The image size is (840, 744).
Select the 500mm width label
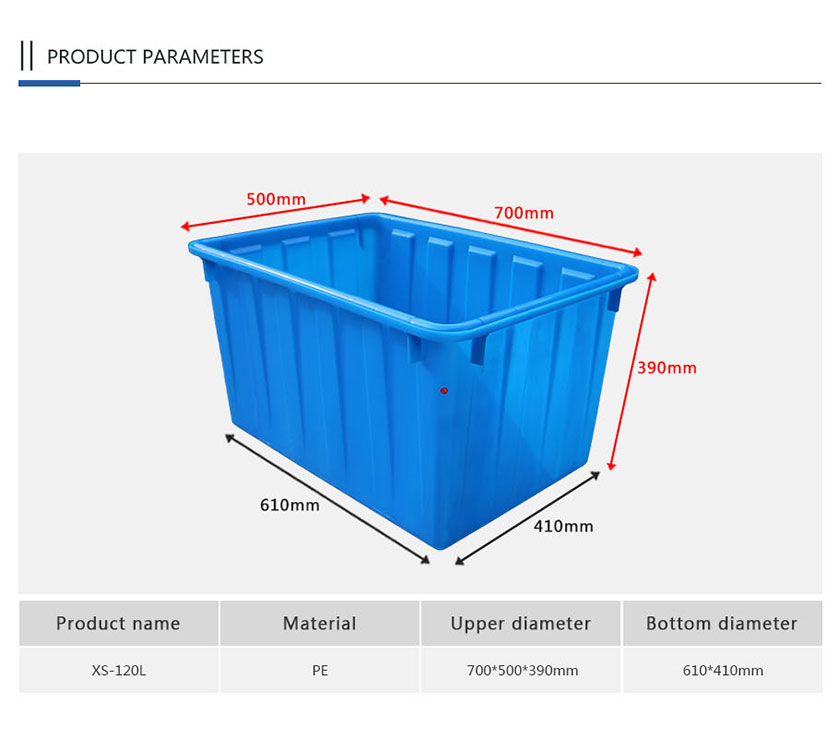tap(276, 199)
